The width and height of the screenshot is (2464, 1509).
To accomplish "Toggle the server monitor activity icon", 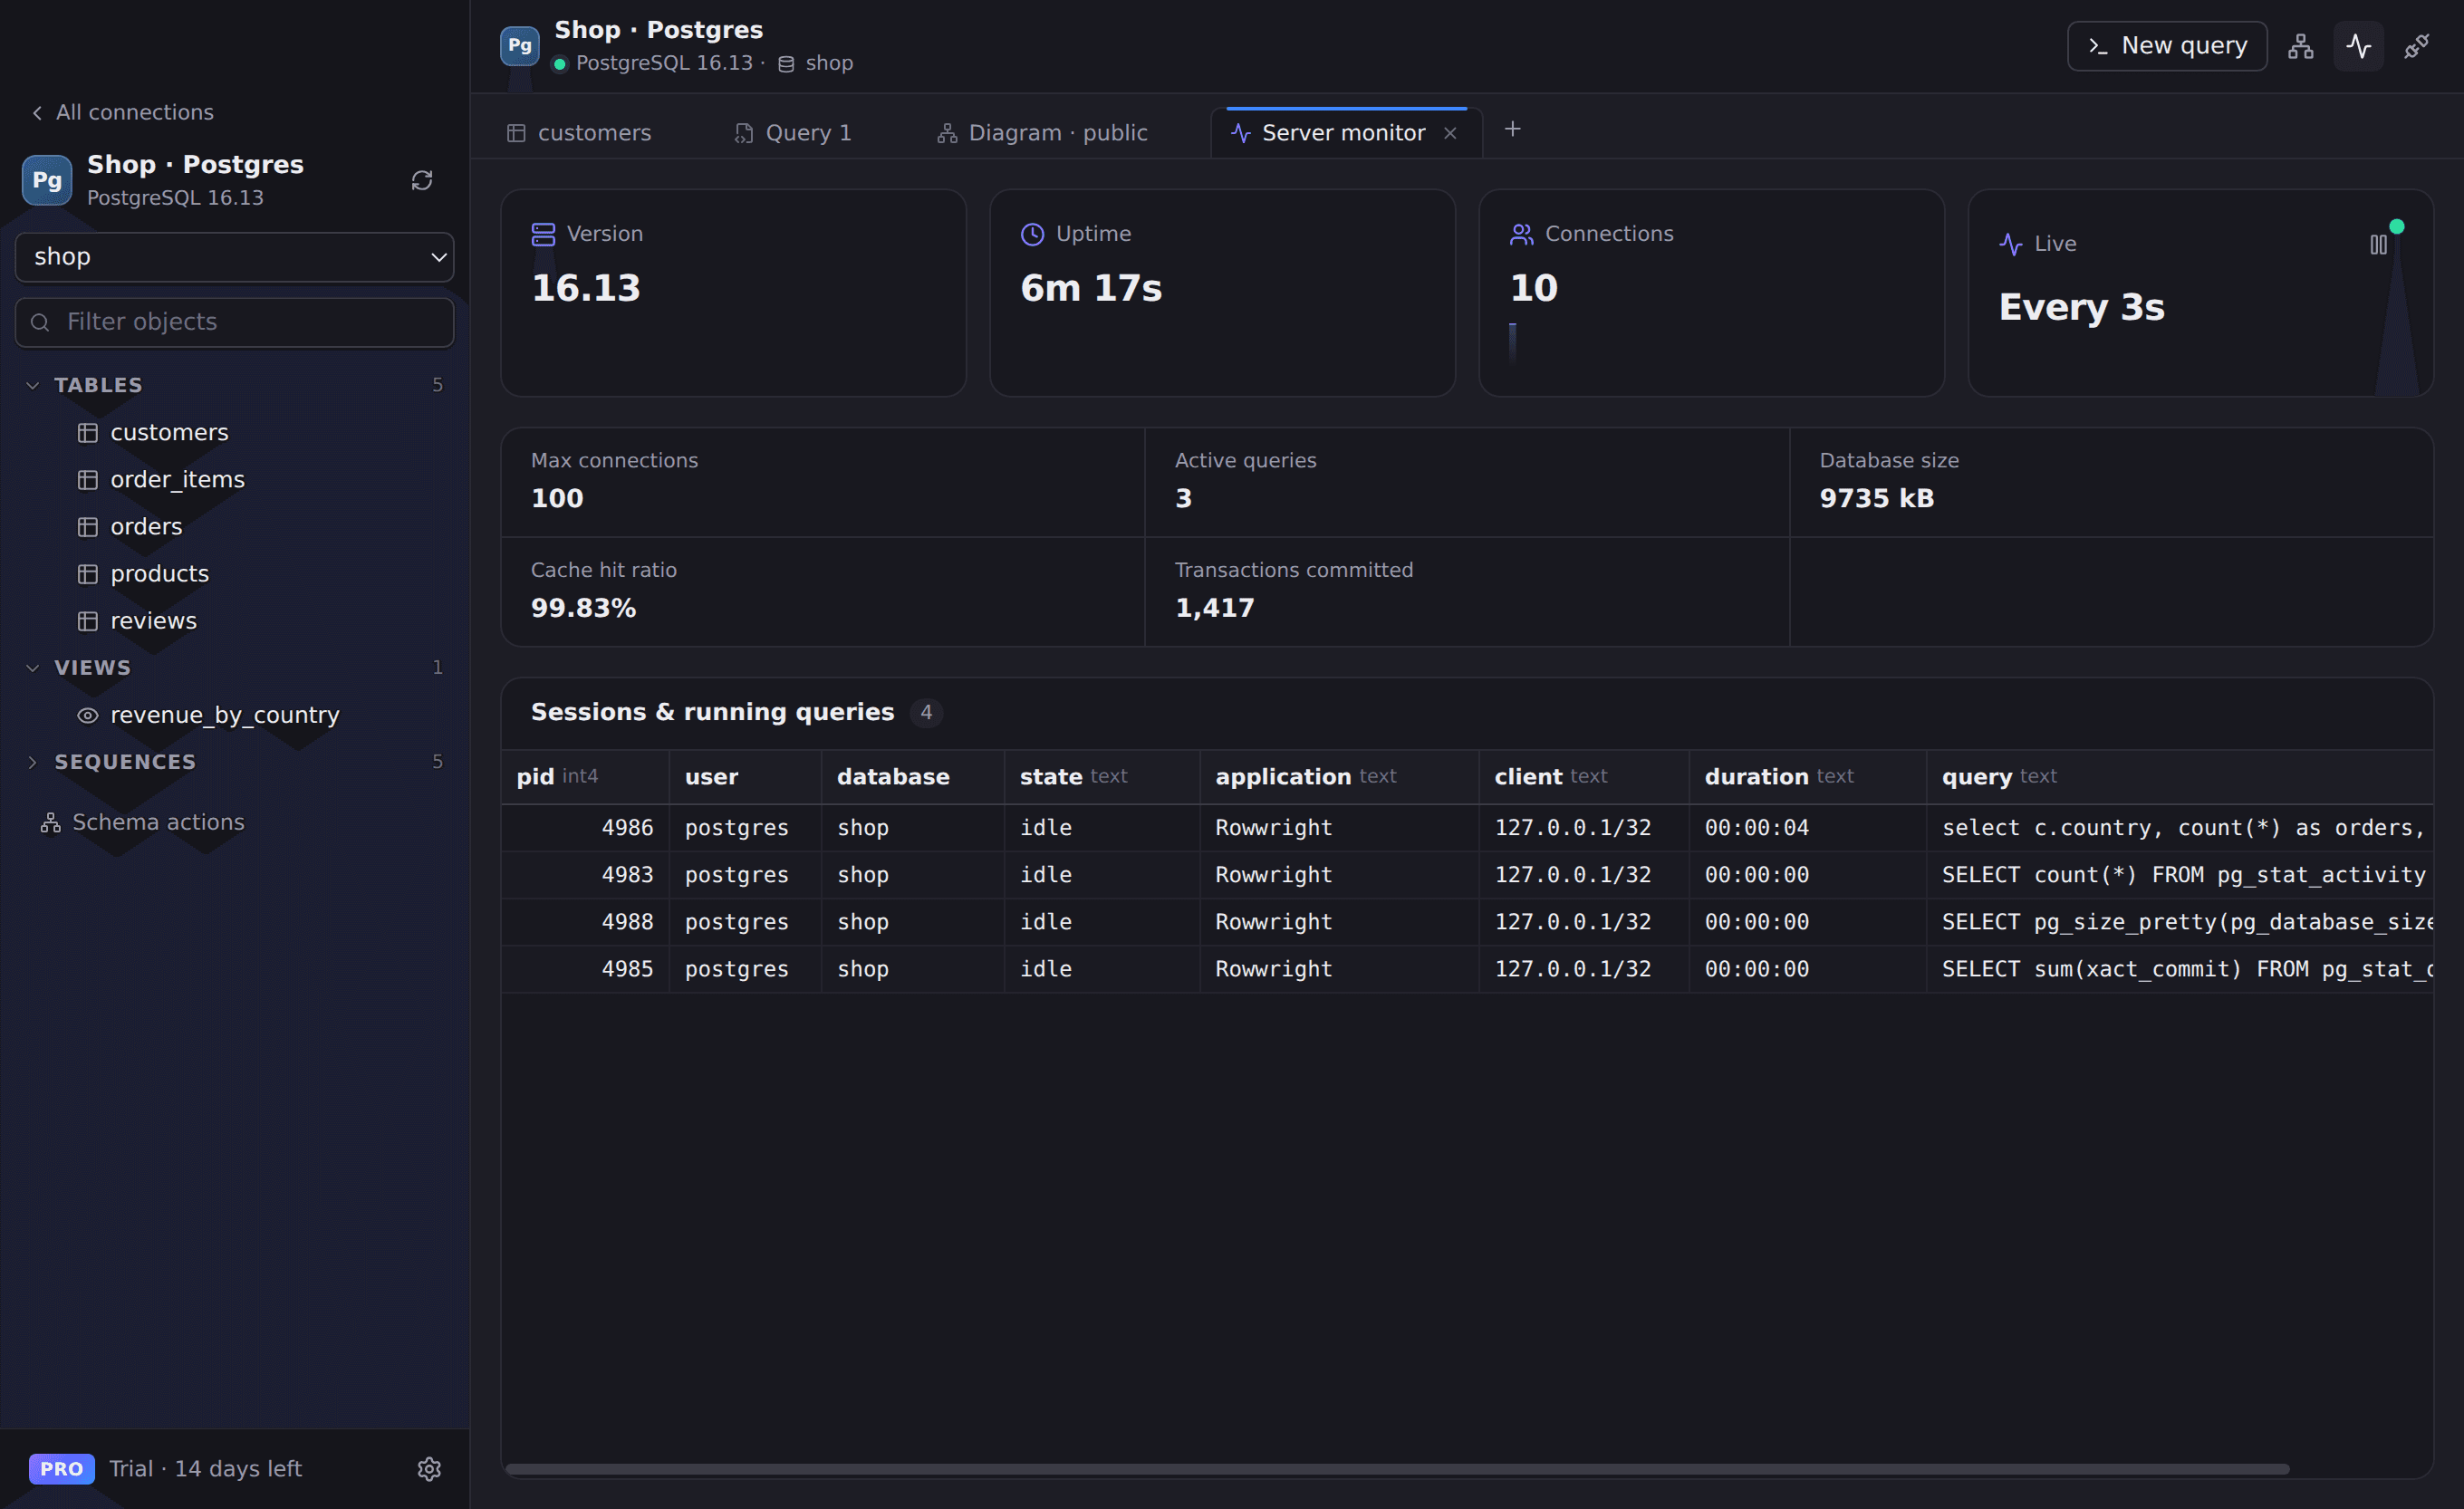I will tap(2359, 46).
